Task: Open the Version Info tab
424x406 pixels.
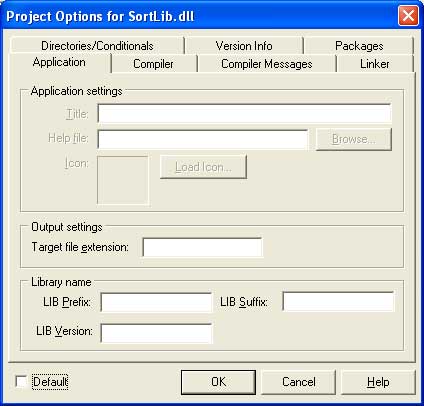Action: 244,46
